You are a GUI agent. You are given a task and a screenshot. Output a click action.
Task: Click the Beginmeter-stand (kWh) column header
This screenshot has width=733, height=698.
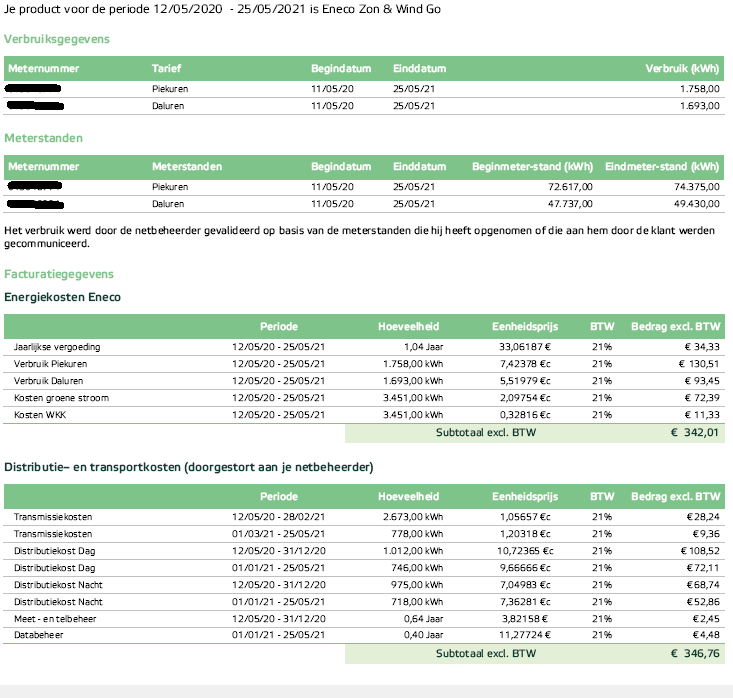click(x=531, y=166)
